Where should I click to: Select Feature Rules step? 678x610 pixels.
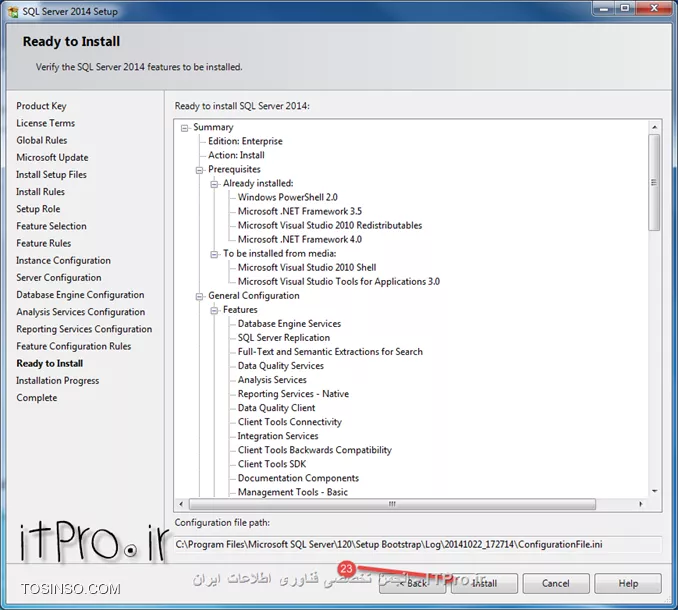(x=44, y=243)
